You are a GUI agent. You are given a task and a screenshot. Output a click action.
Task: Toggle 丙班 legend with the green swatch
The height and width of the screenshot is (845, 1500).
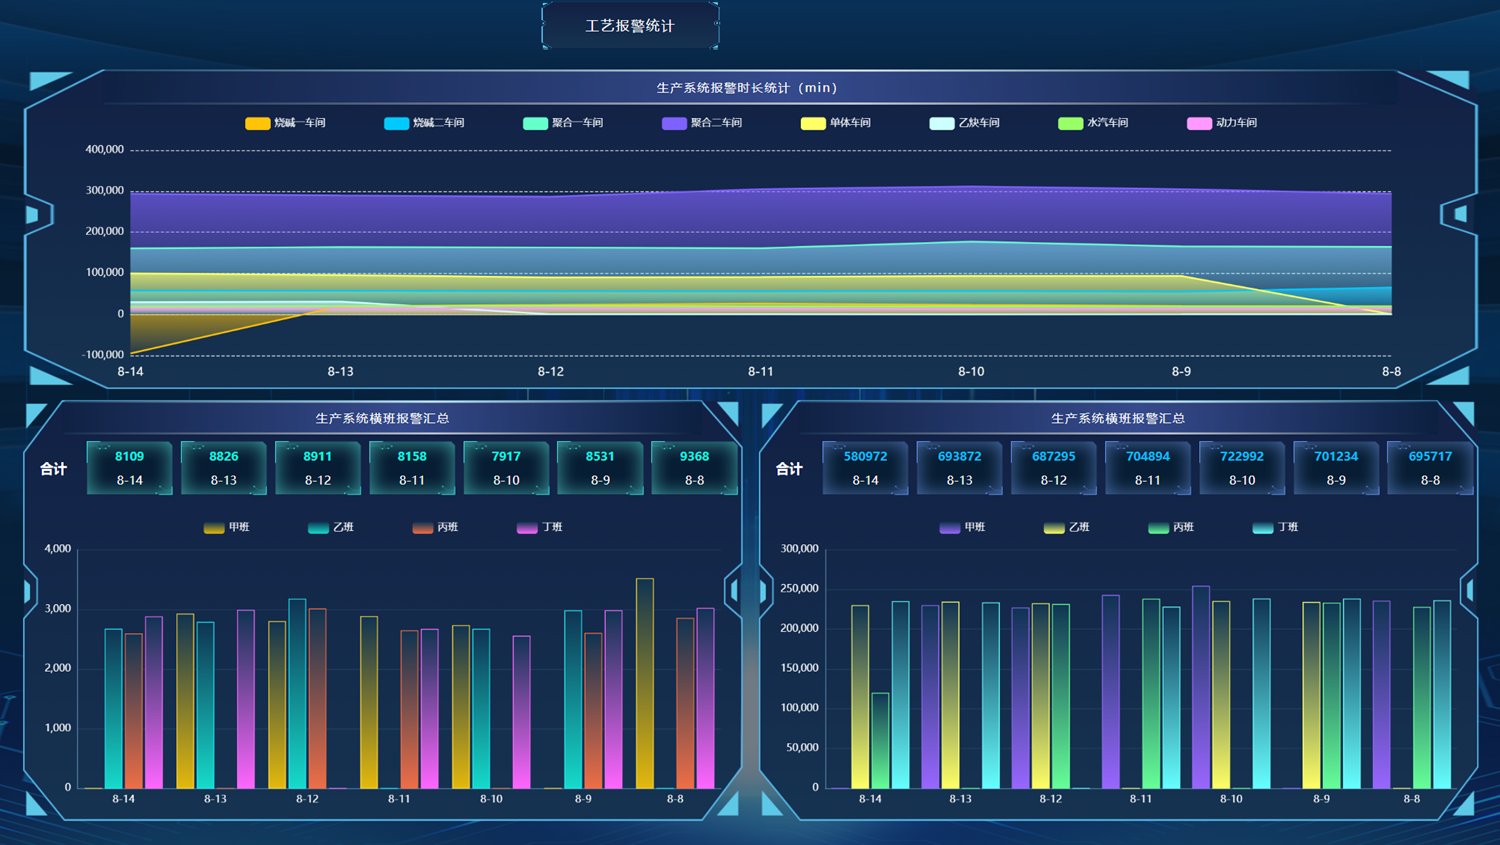tap(1171, 527)
